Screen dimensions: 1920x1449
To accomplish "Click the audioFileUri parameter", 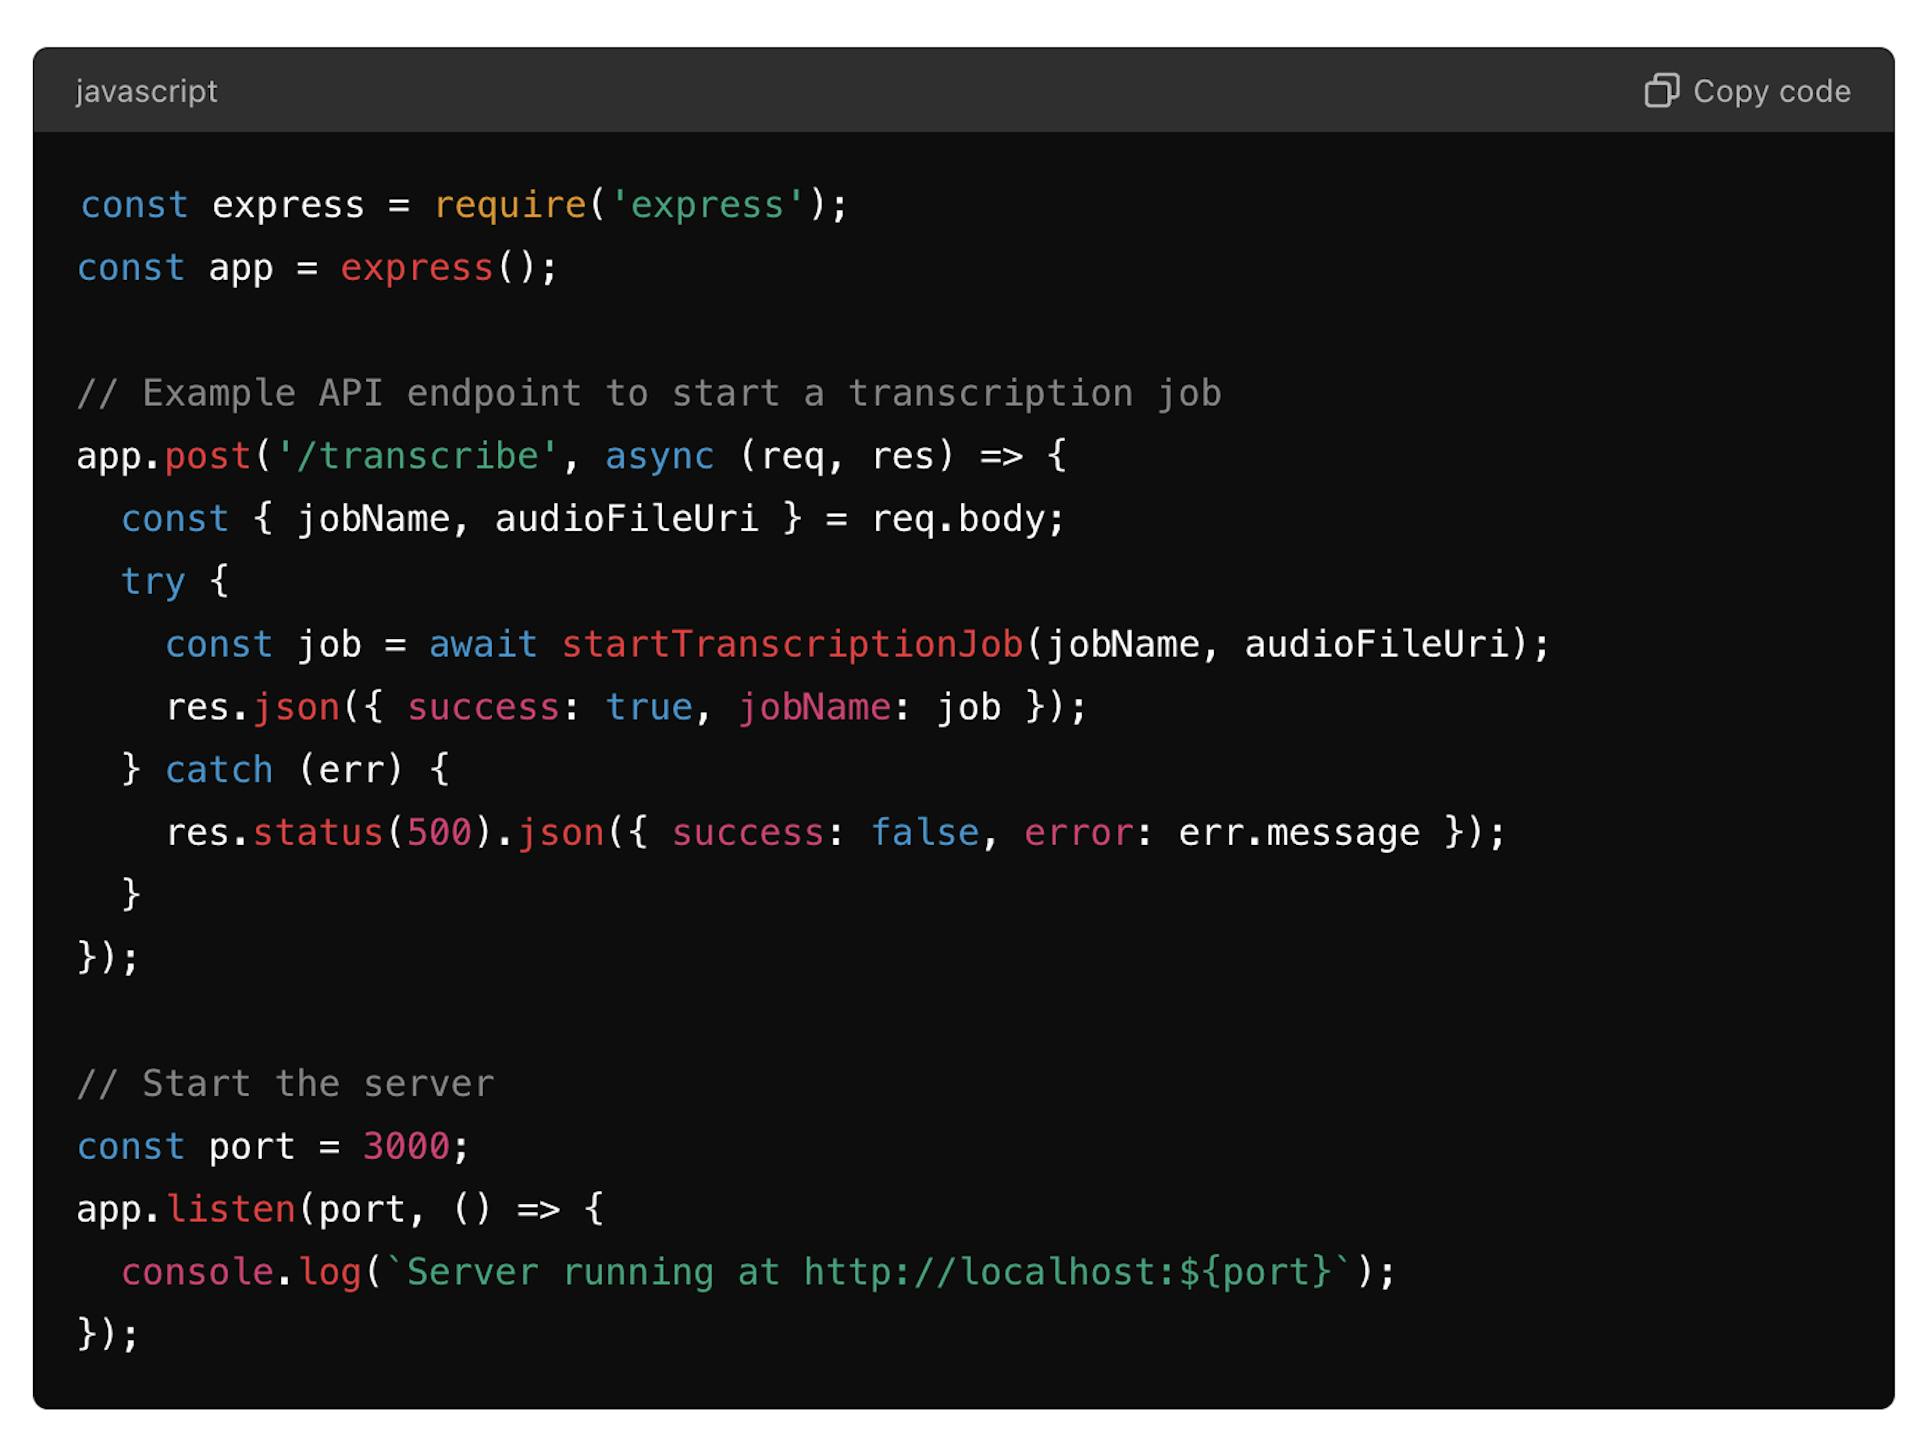I will (x=627, y=518).
